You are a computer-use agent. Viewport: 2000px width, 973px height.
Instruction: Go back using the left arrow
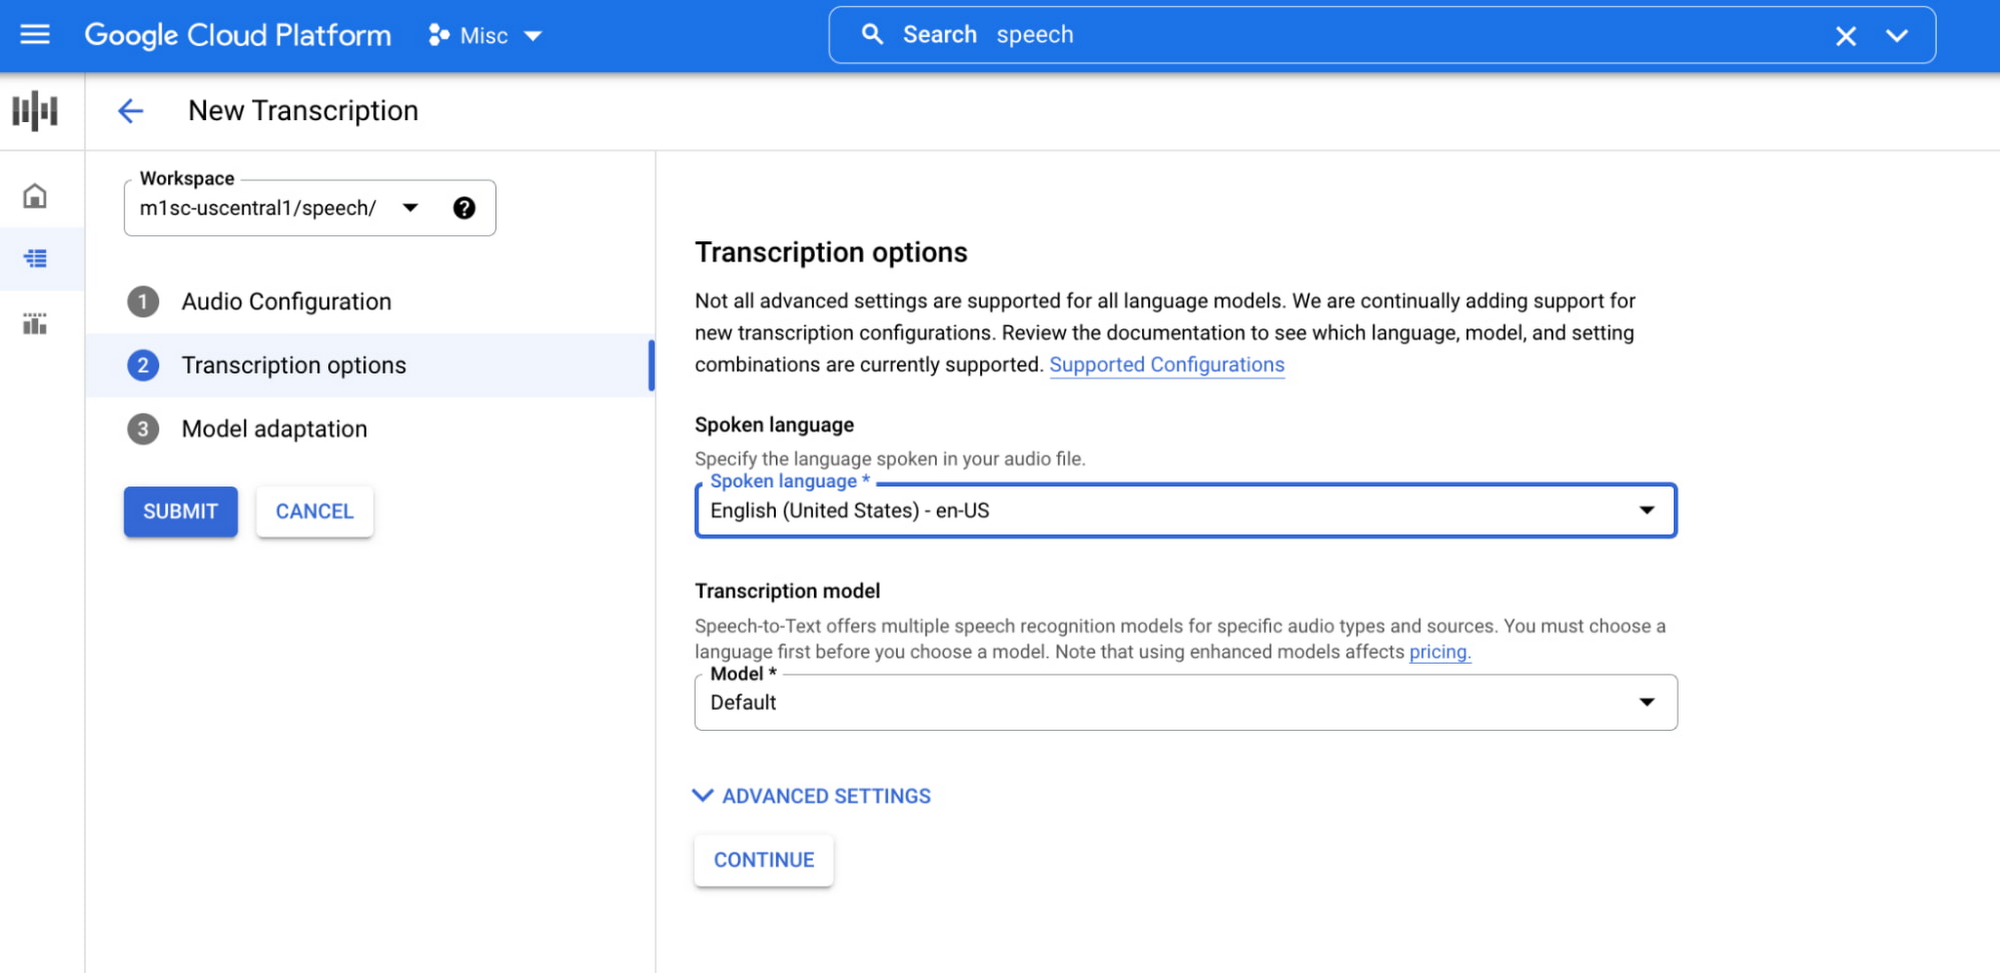131,111
